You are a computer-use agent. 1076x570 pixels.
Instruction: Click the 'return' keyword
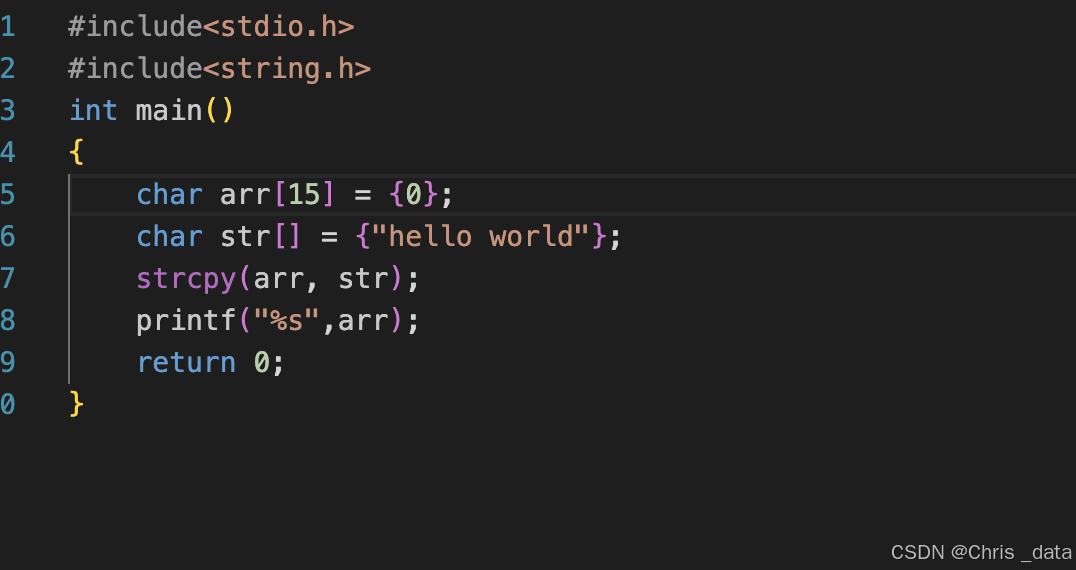click(186, 362)
